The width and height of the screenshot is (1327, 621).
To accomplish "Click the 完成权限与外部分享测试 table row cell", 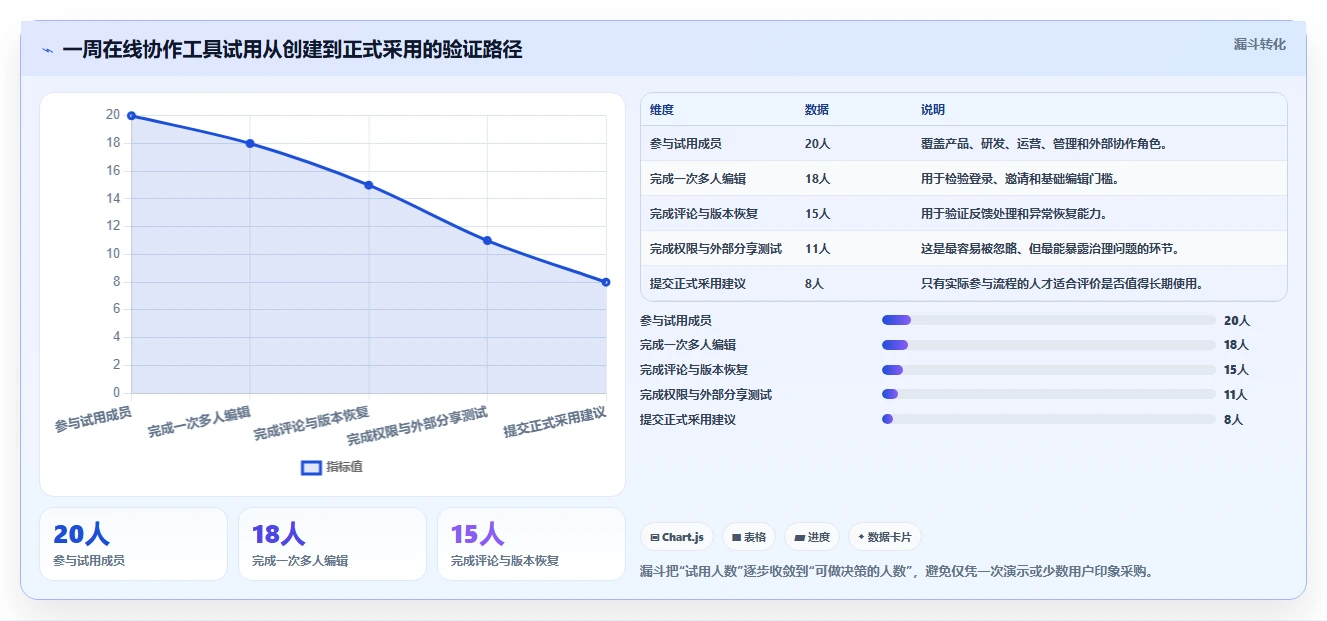I will pos(716,249).
